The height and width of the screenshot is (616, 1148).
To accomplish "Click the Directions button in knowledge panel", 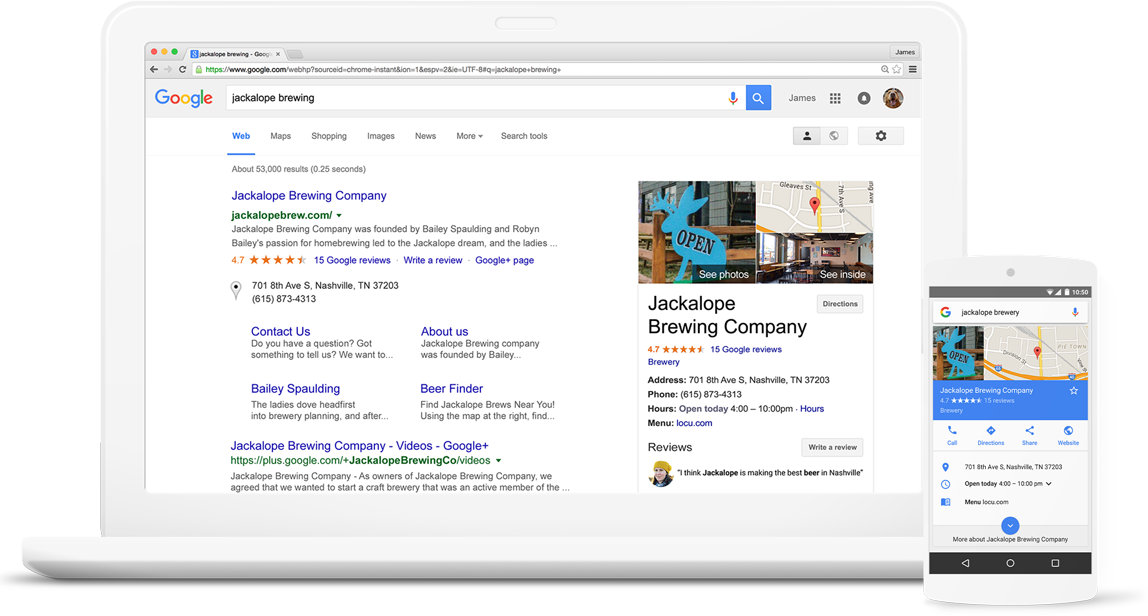I will tap(839, 304).
